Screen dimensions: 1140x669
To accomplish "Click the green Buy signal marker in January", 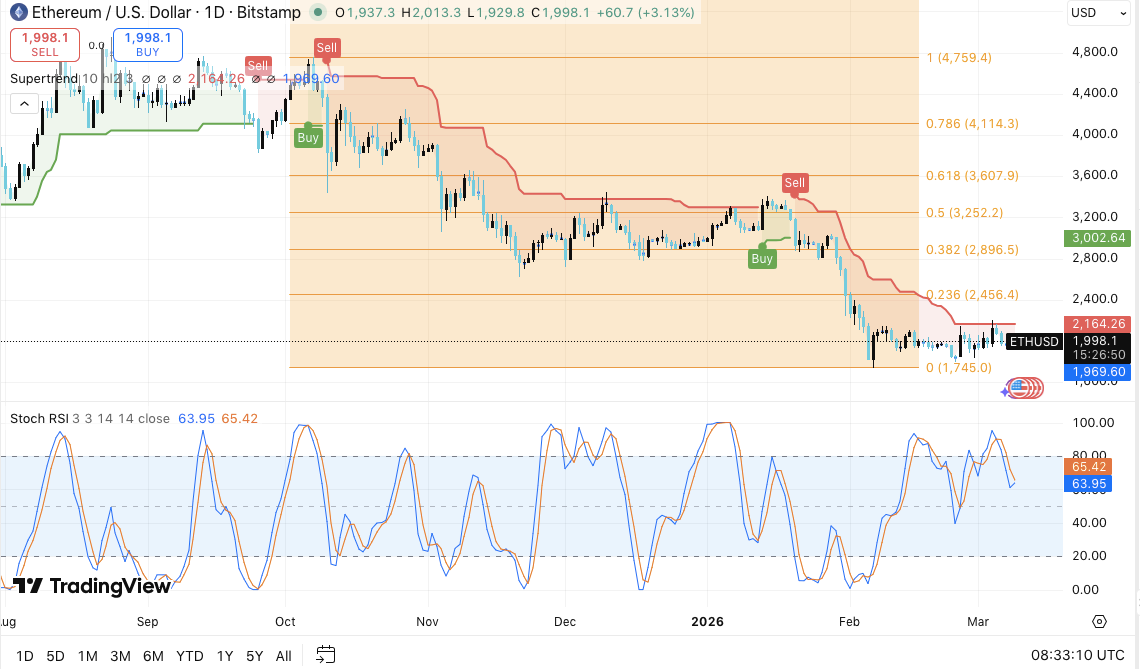I will (762, 258).
